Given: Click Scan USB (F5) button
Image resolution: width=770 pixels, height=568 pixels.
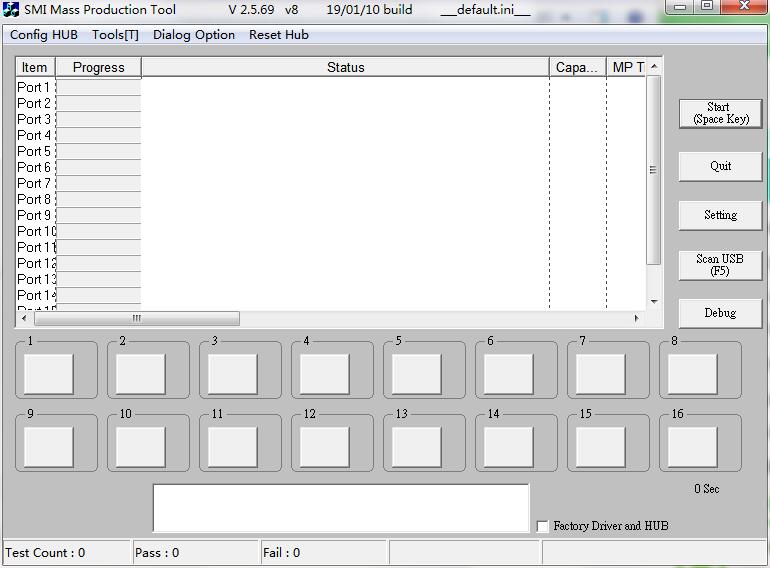Looking at the screenshot, I should click(x=720, y=265).
